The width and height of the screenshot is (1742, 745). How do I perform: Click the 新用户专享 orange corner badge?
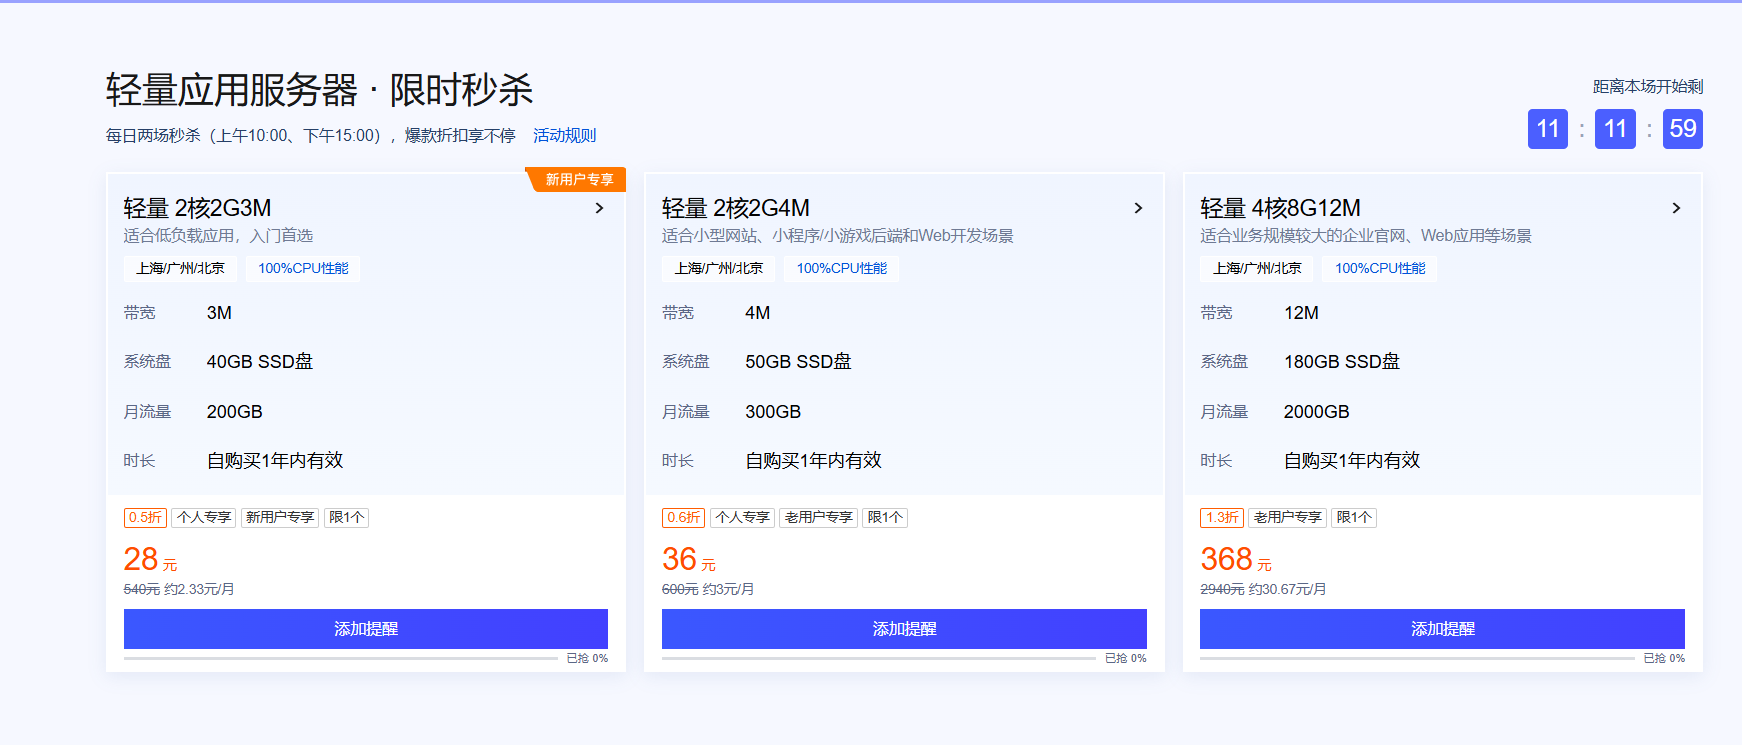coord(578,179)
